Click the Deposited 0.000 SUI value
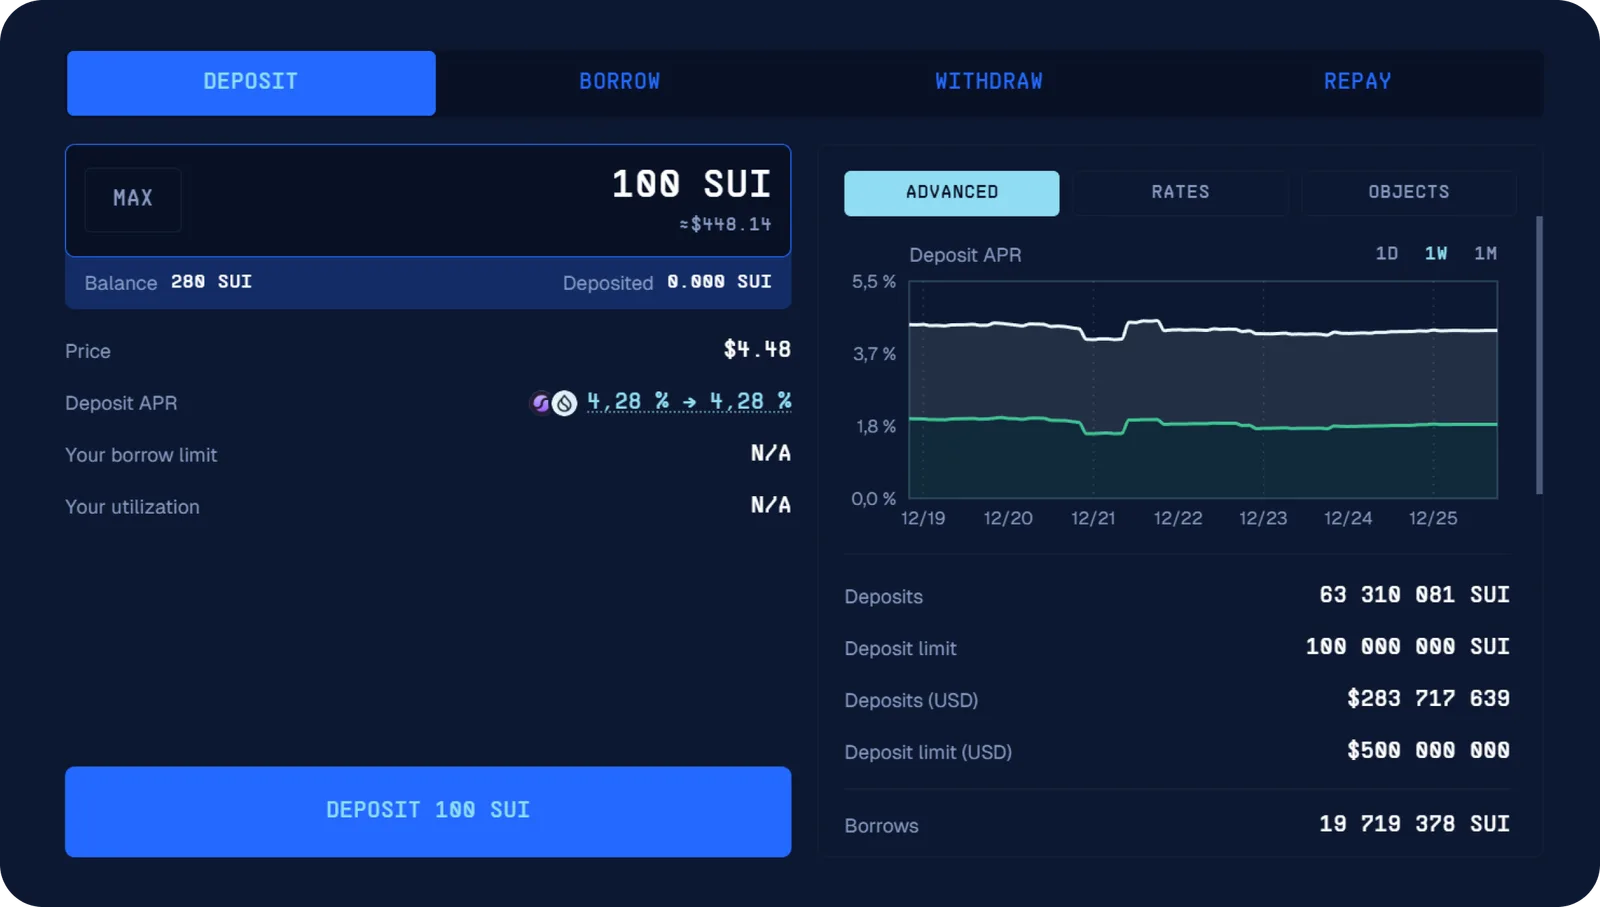 (719, 283)
